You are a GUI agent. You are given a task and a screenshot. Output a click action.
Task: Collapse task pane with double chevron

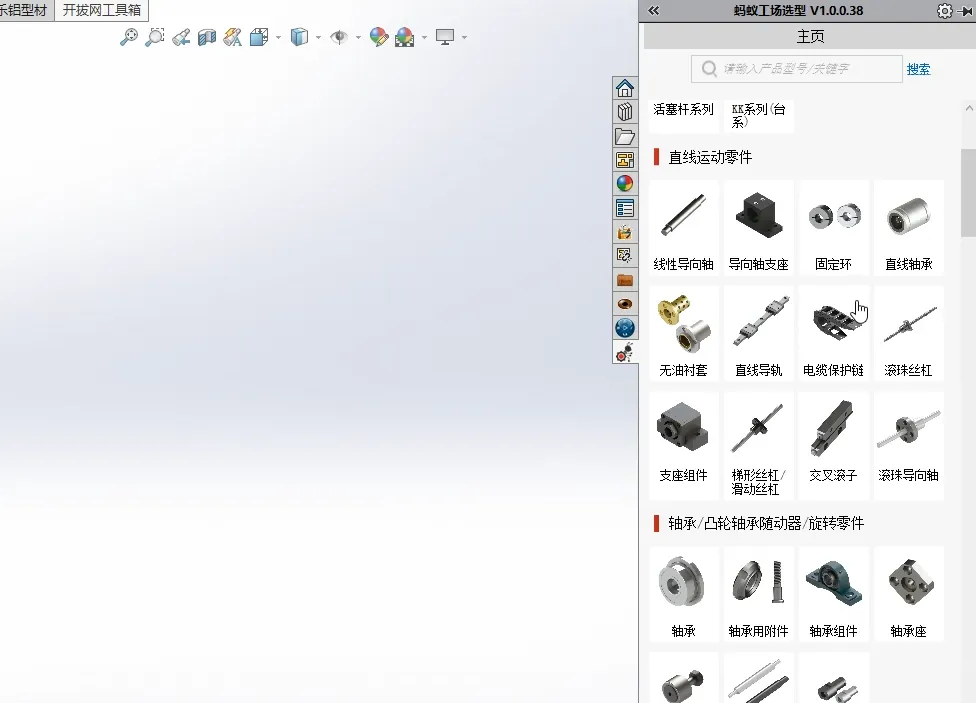(654, 11)
